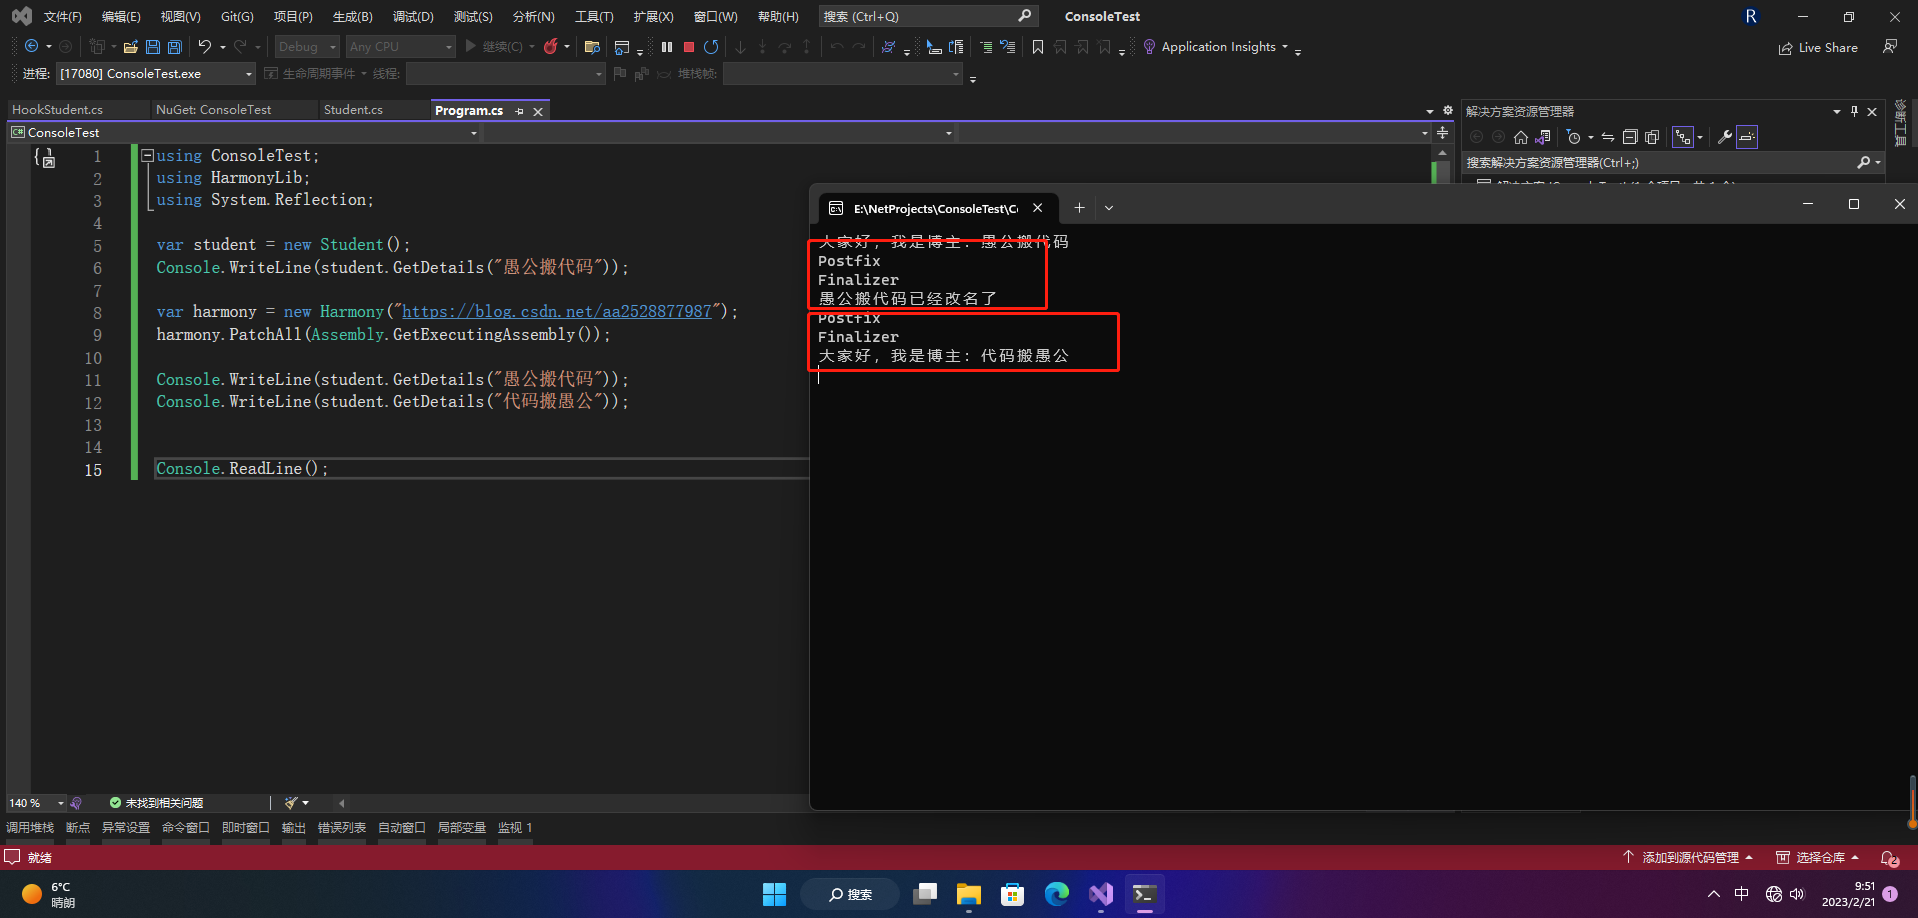Expand the process ConsoleTest.exe dropdown
Viewport: 1918px width, 918px height.
pos(156,74)
